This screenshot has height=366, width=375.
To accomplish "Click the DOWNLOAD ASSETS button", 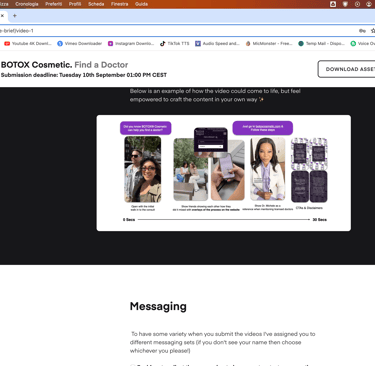I will coord(347,69).
